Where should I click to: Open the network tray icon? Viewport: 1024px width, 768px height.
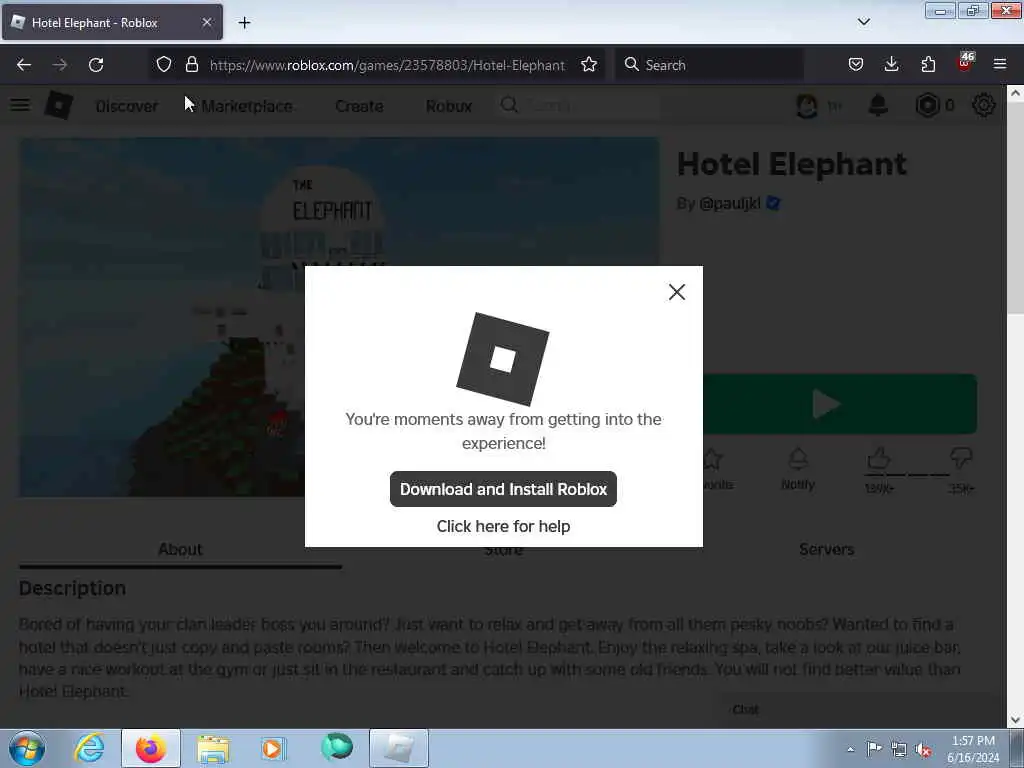click(899, 749)
